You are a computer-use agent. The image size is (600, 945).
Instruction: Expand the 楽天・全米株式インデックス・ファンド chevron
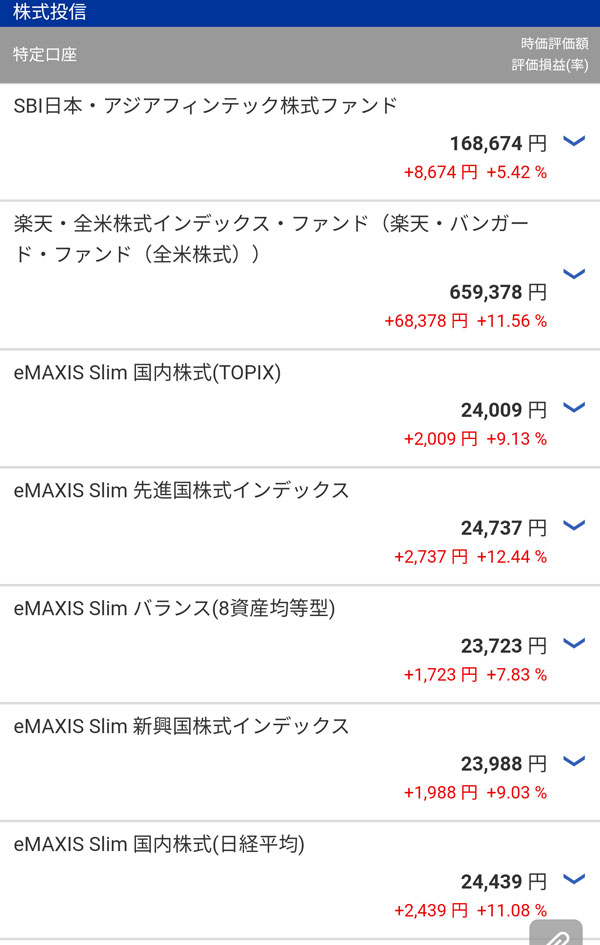574,273
